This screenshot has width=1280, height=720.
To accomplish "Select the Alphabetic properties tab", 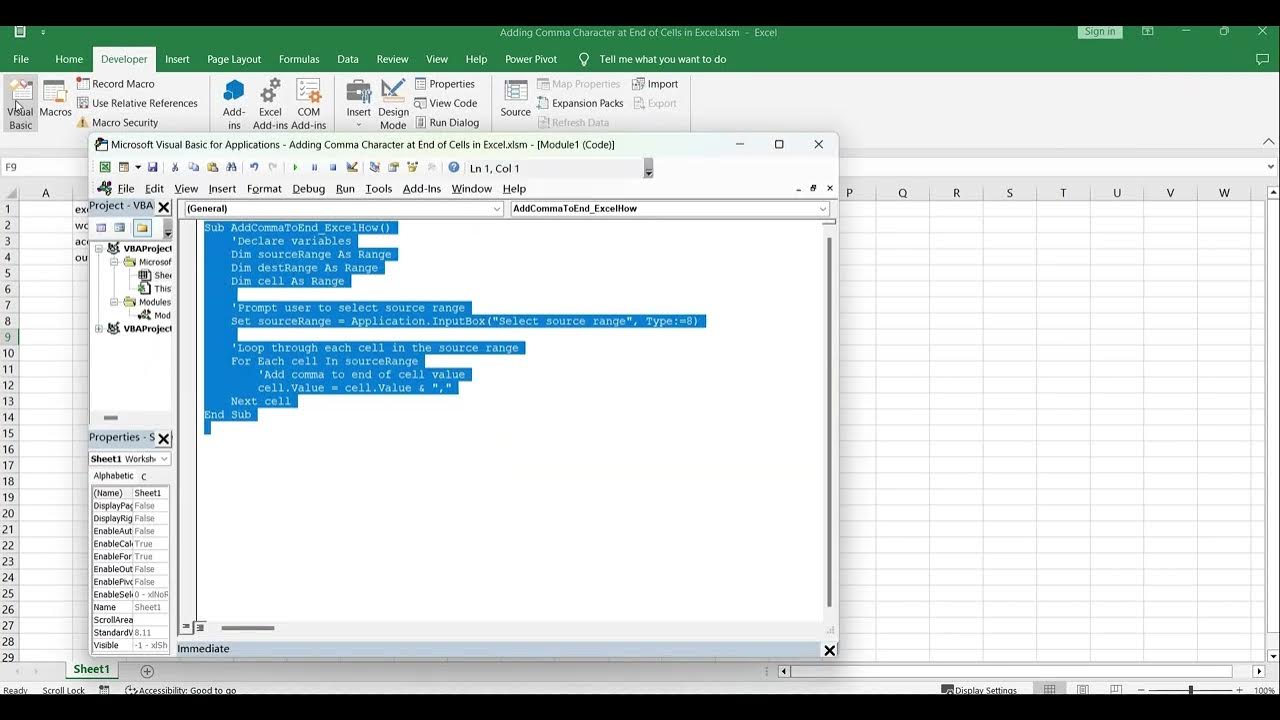I will pos(113,476).
